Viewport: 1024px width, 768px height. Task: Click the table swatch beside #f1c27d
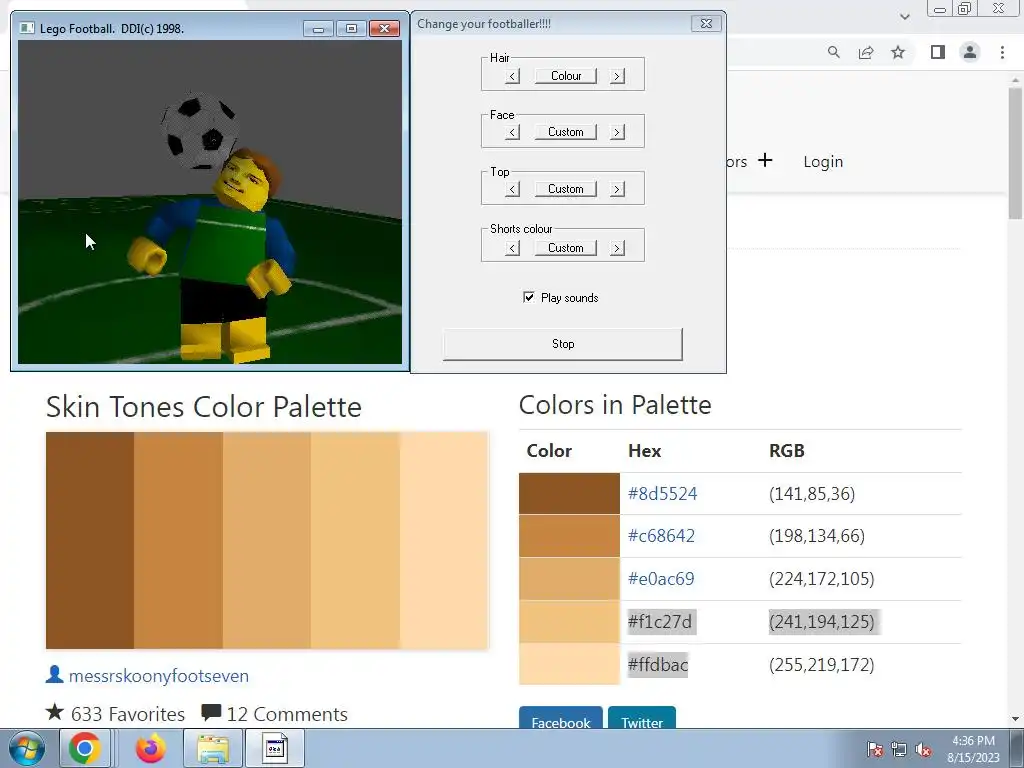569,622
